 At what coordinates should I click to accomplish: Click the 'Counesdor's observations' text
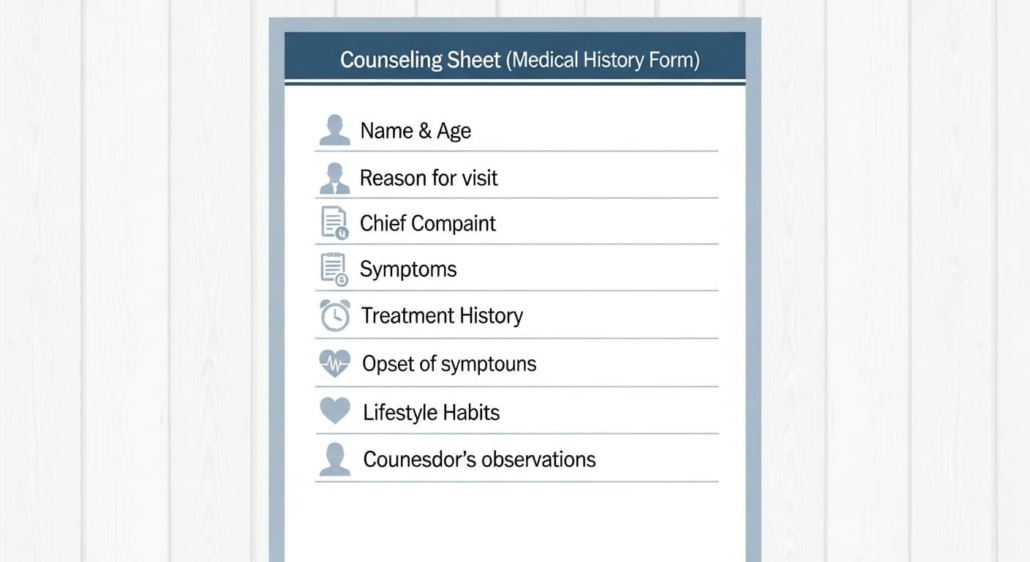tap(479, 460)
